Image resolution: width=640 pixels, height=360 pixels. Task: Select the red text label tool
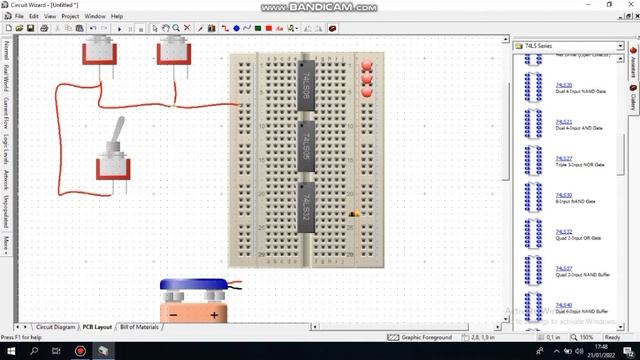pos(280,28)
